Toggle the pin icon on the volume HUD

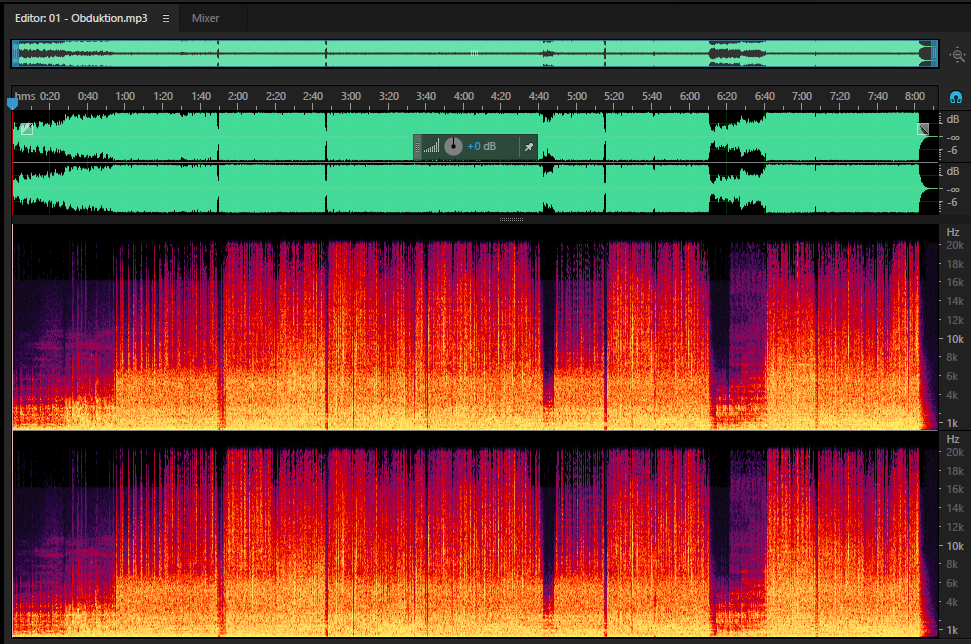coord(529,147)
